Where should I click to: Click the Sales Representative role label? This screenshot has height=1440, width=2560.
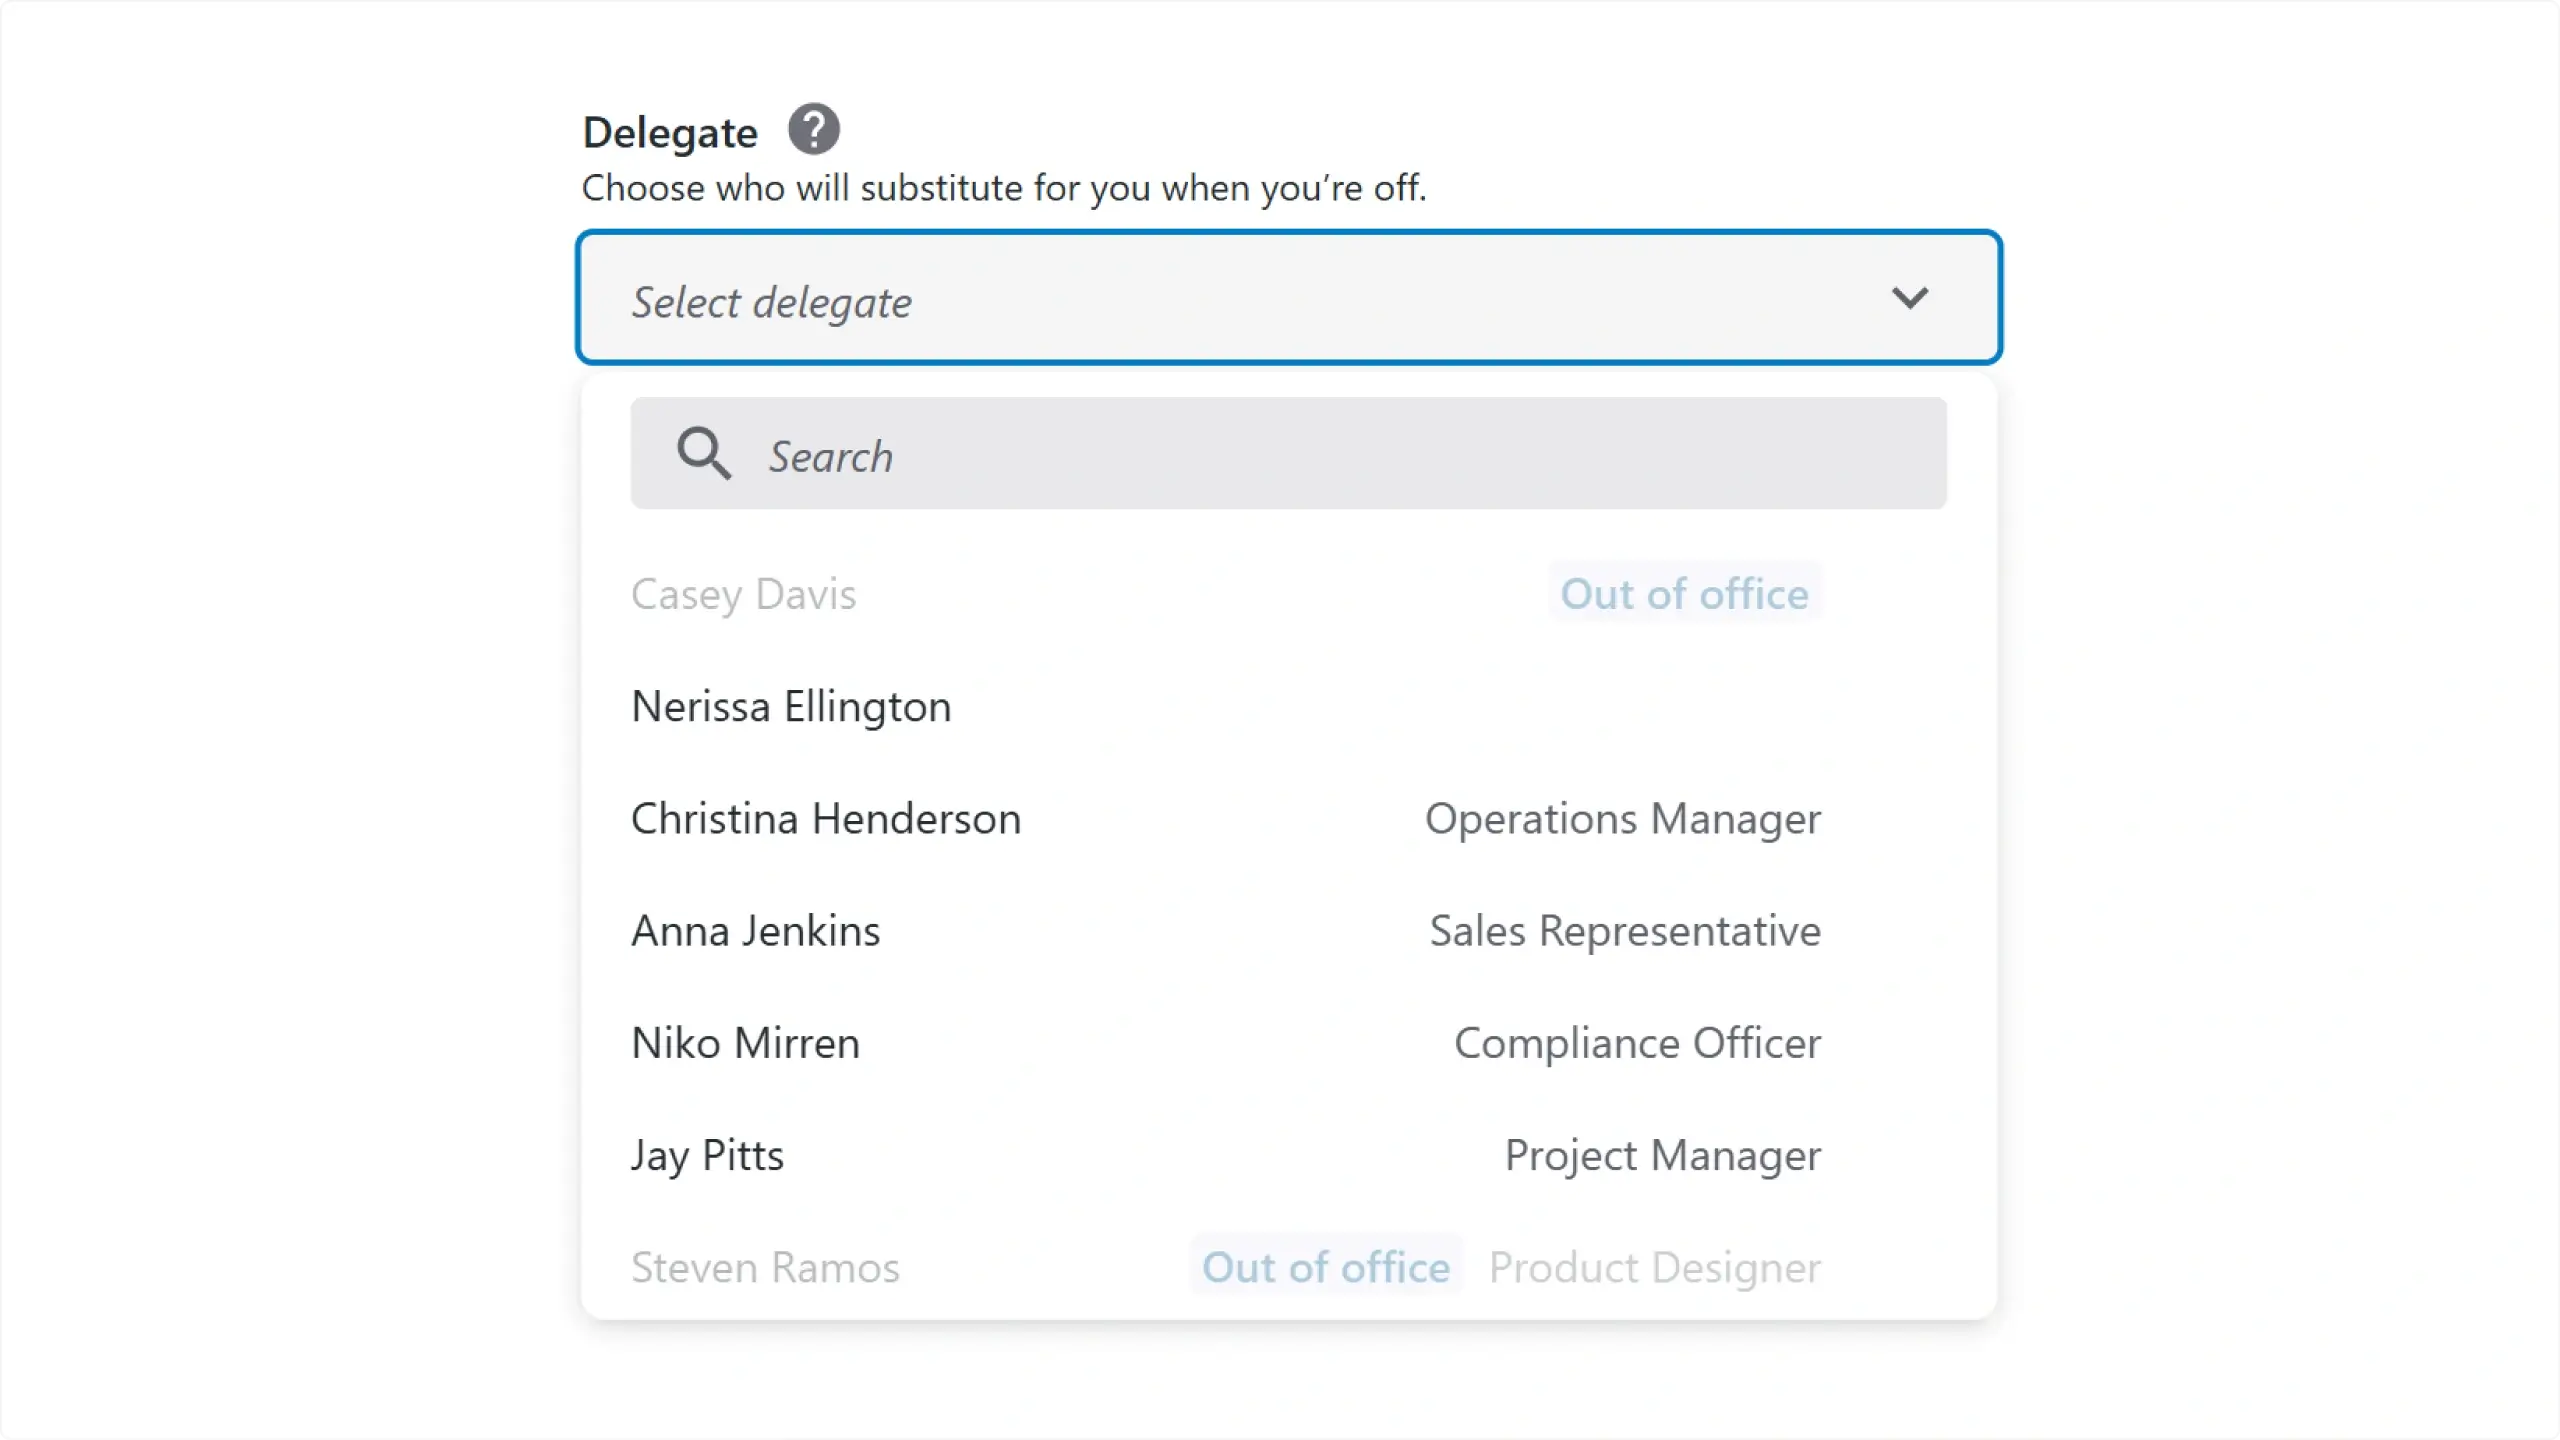(x=1625, y=931)
